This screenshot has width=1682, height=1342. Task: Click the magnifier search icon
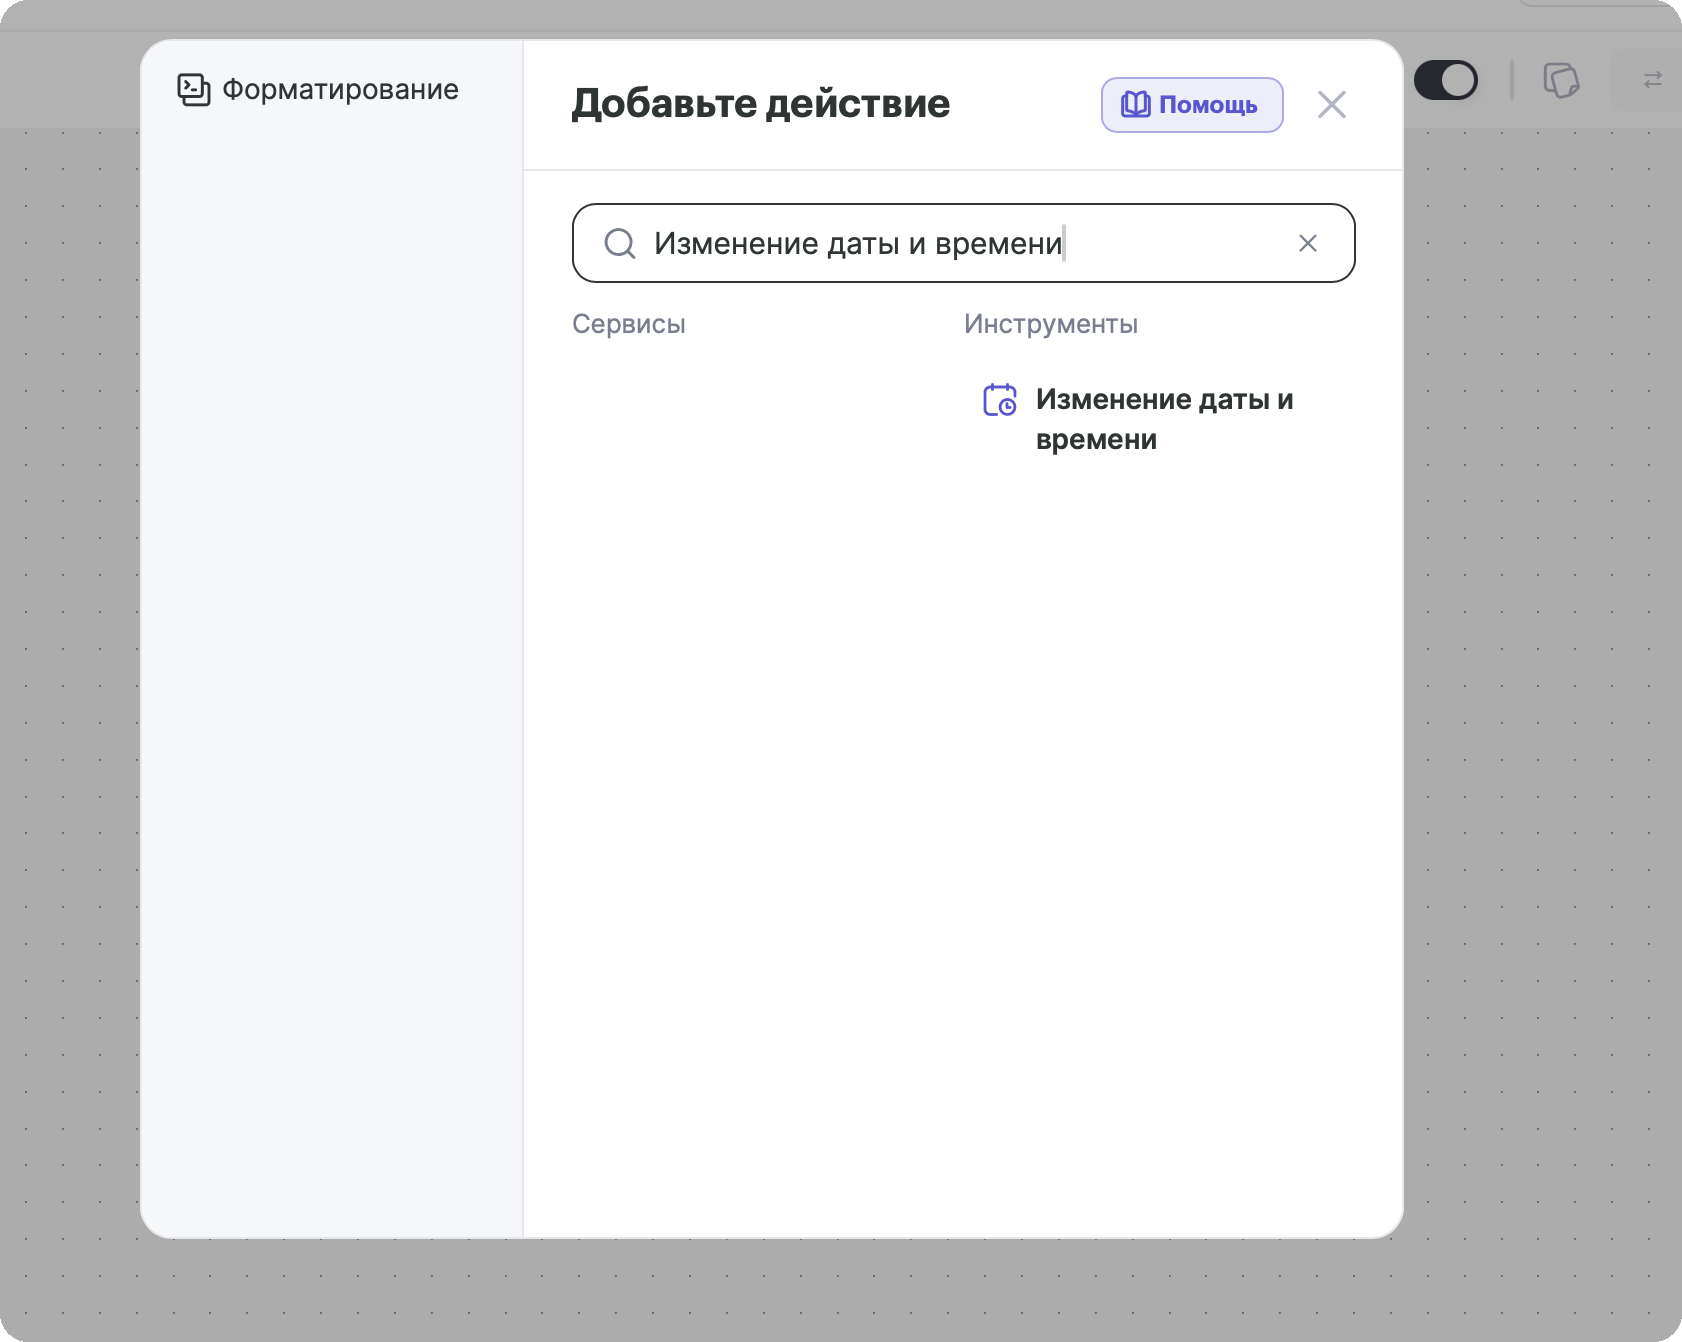(x=620, y=243)
